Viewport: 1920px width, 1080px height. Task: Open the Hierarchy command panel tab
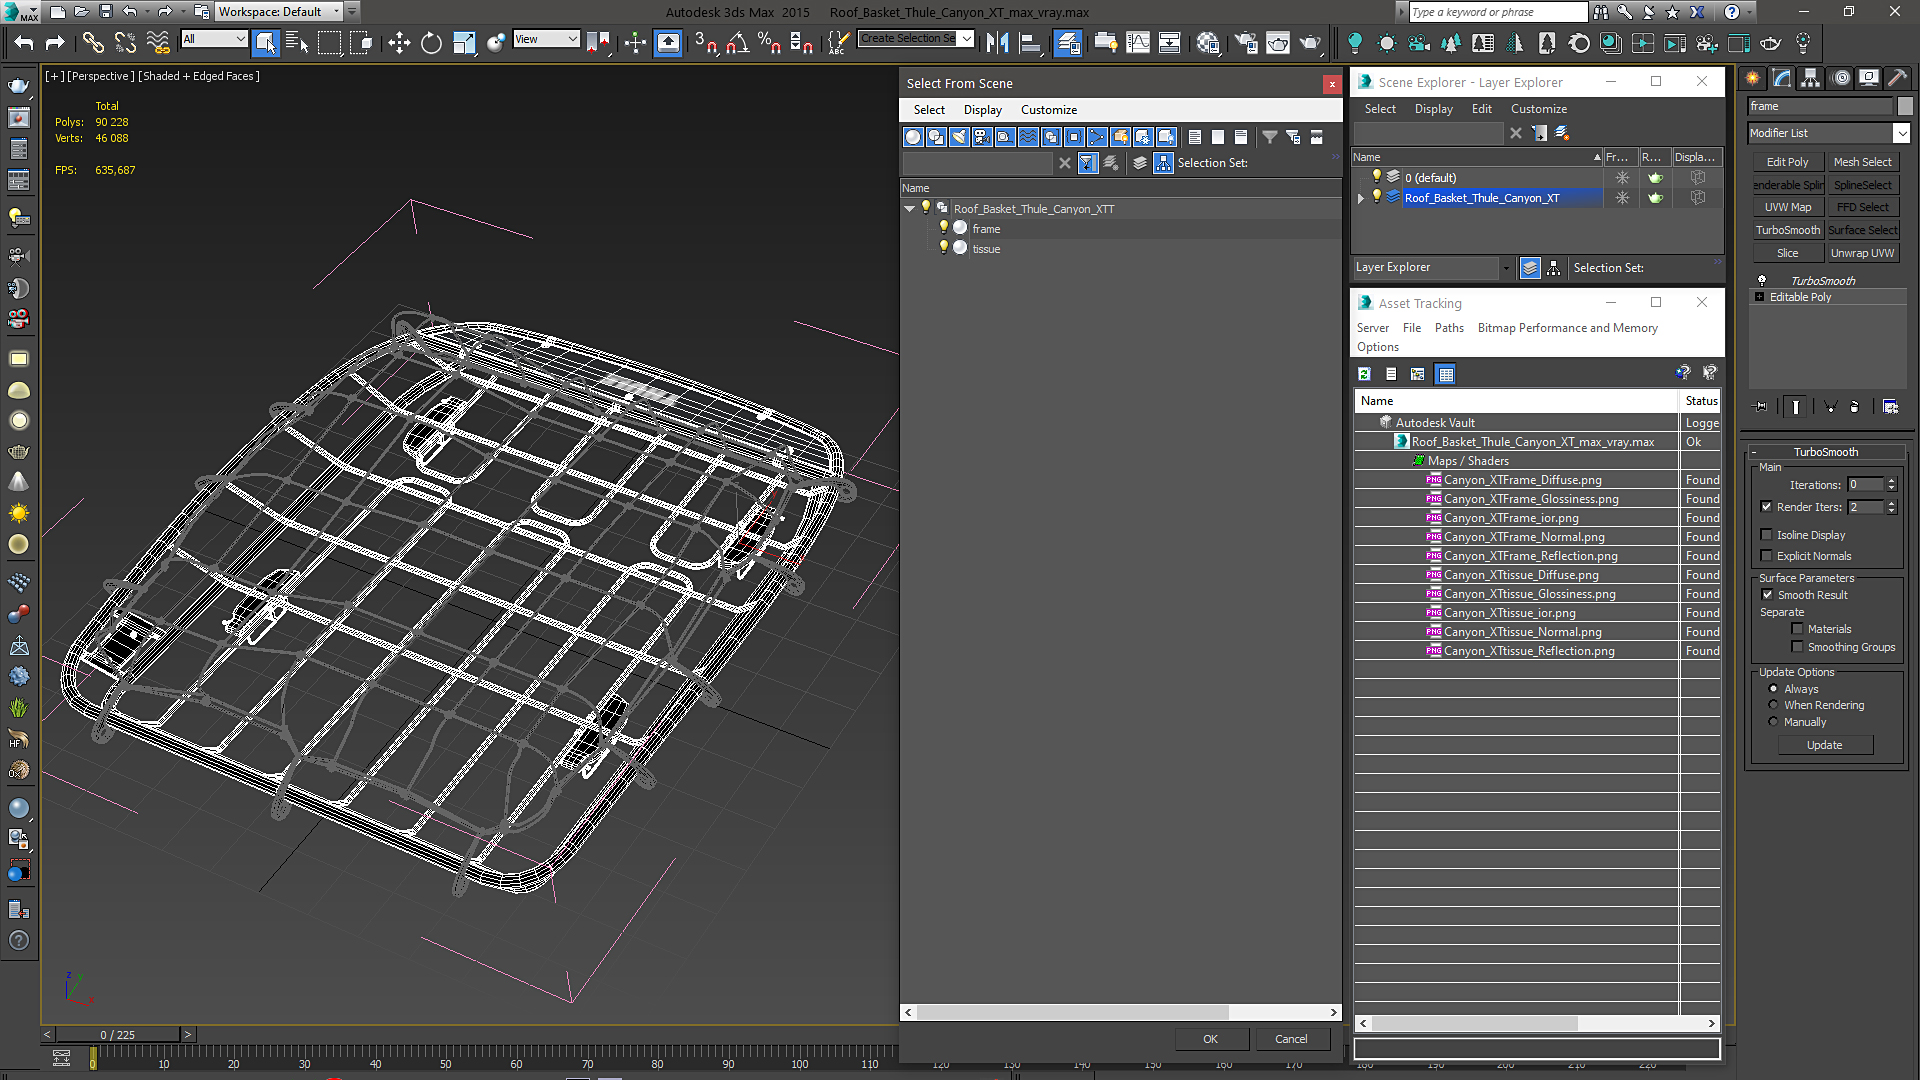(x=1810, y=78)
